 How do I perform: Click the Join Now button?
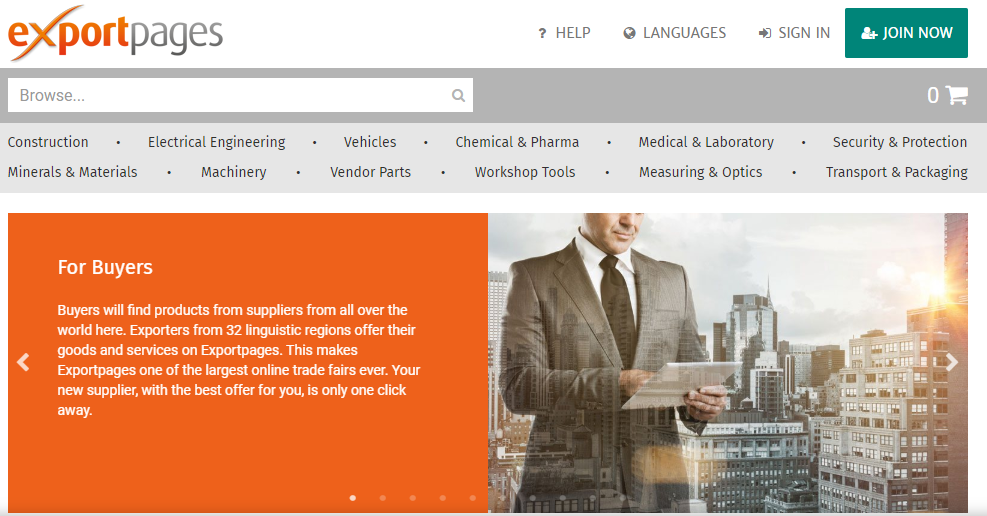coord(906,33)
